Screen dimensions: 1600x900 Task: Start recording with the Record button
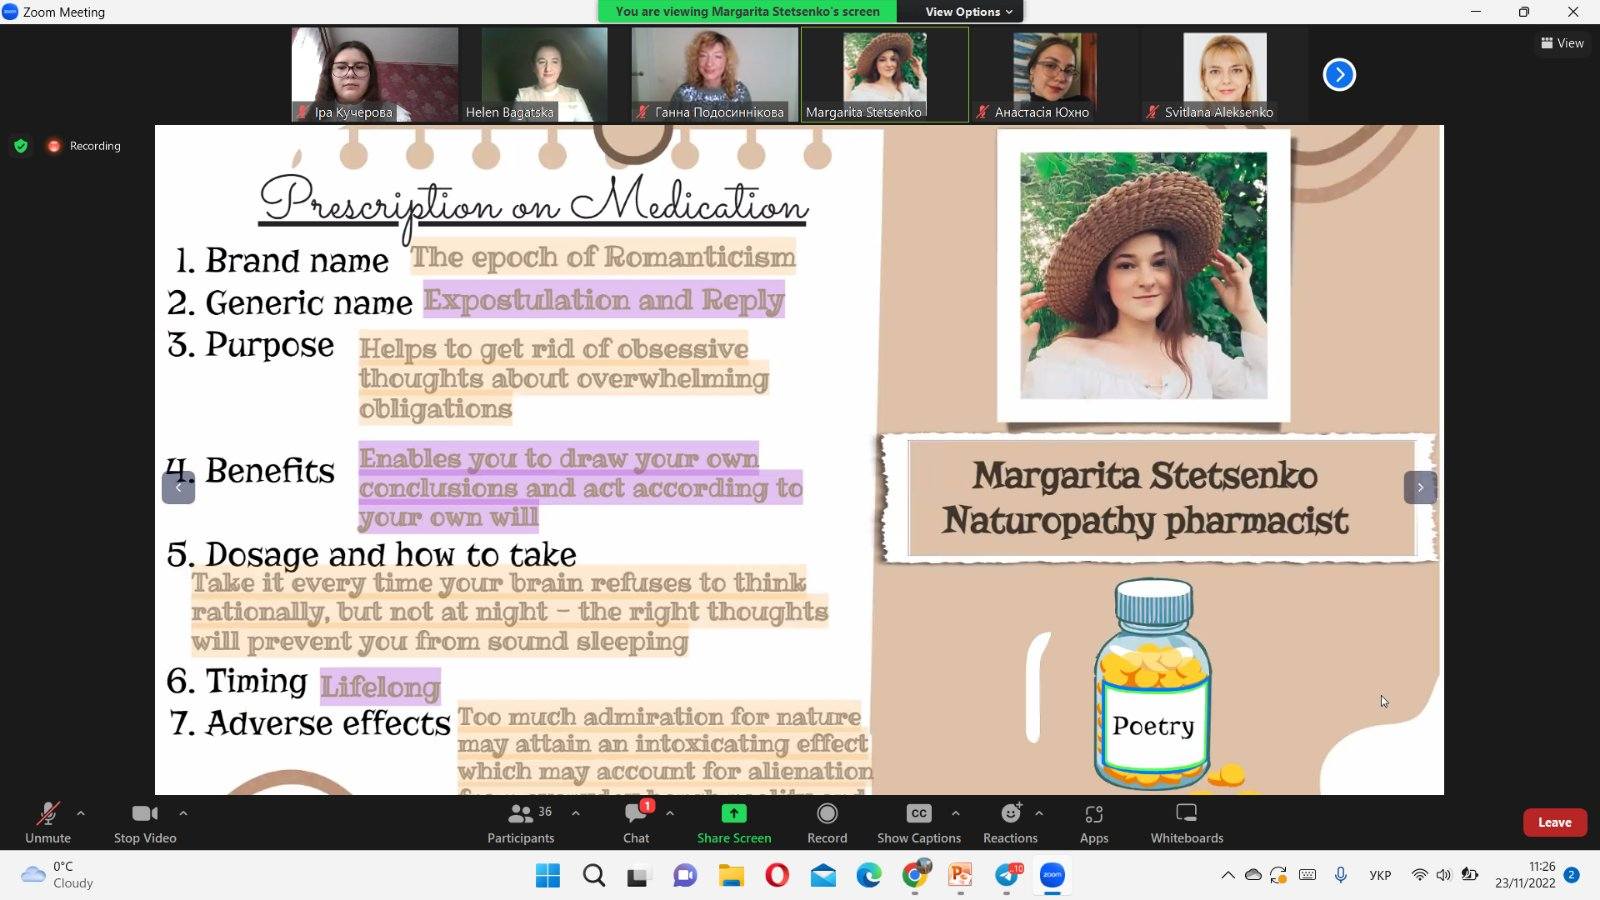pyautogui.click(x=827, y=823)
